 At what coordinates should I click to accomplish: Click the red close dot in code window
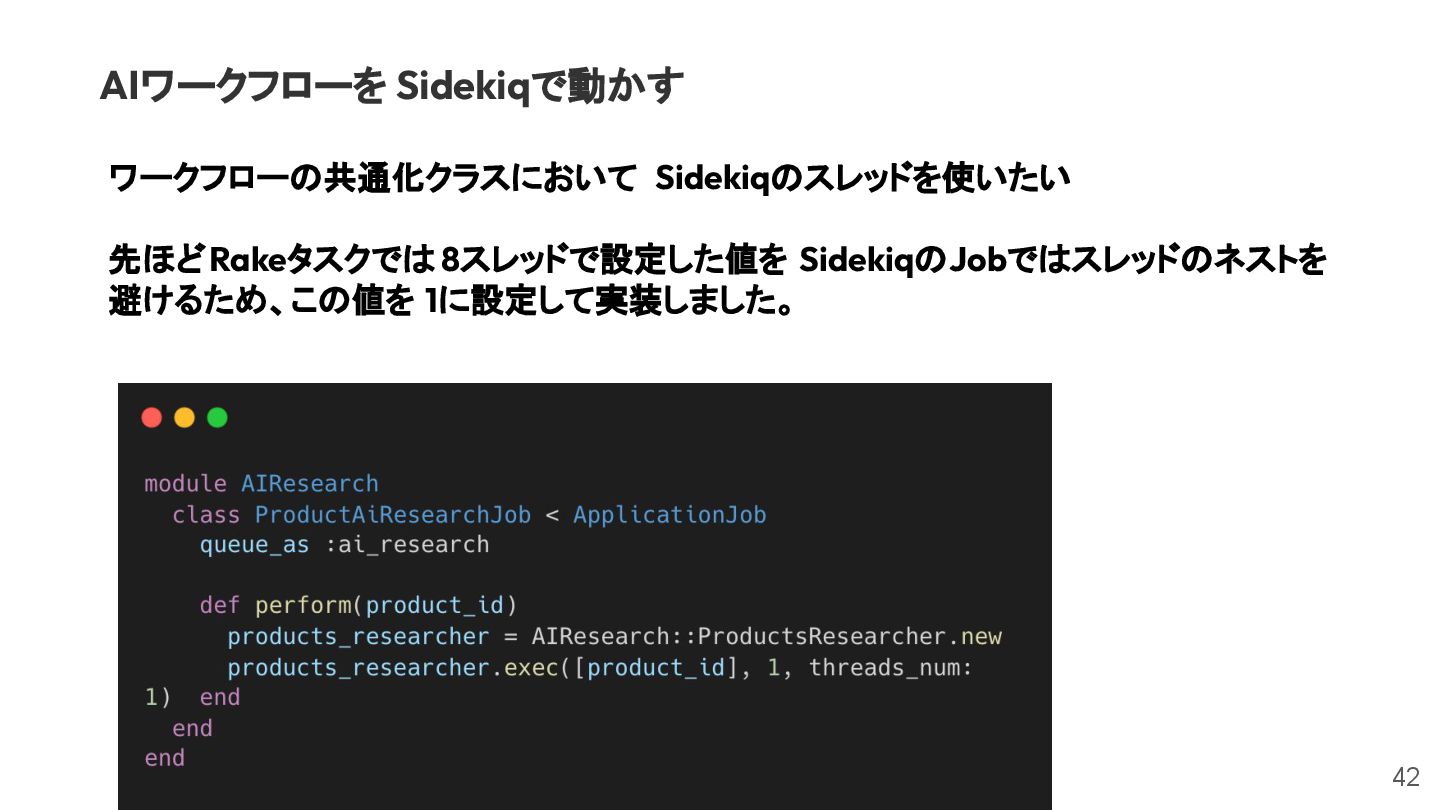point(152,418)
